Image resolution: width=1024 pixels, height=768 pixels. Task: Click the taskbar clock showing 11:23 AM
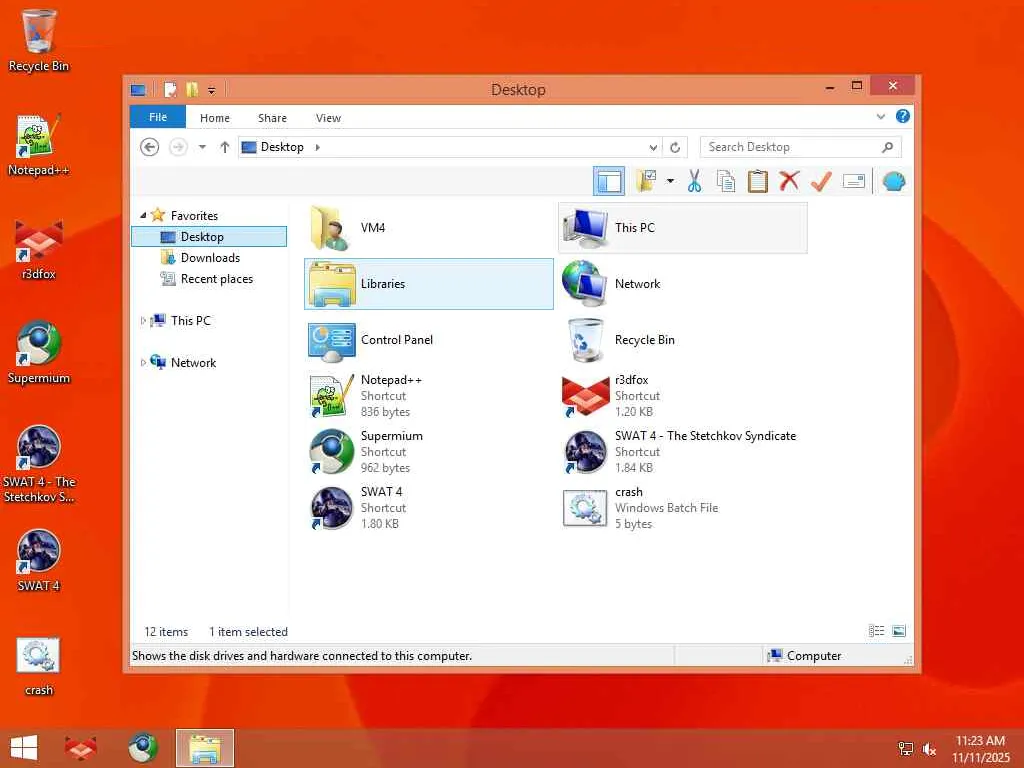coord(980,749)
